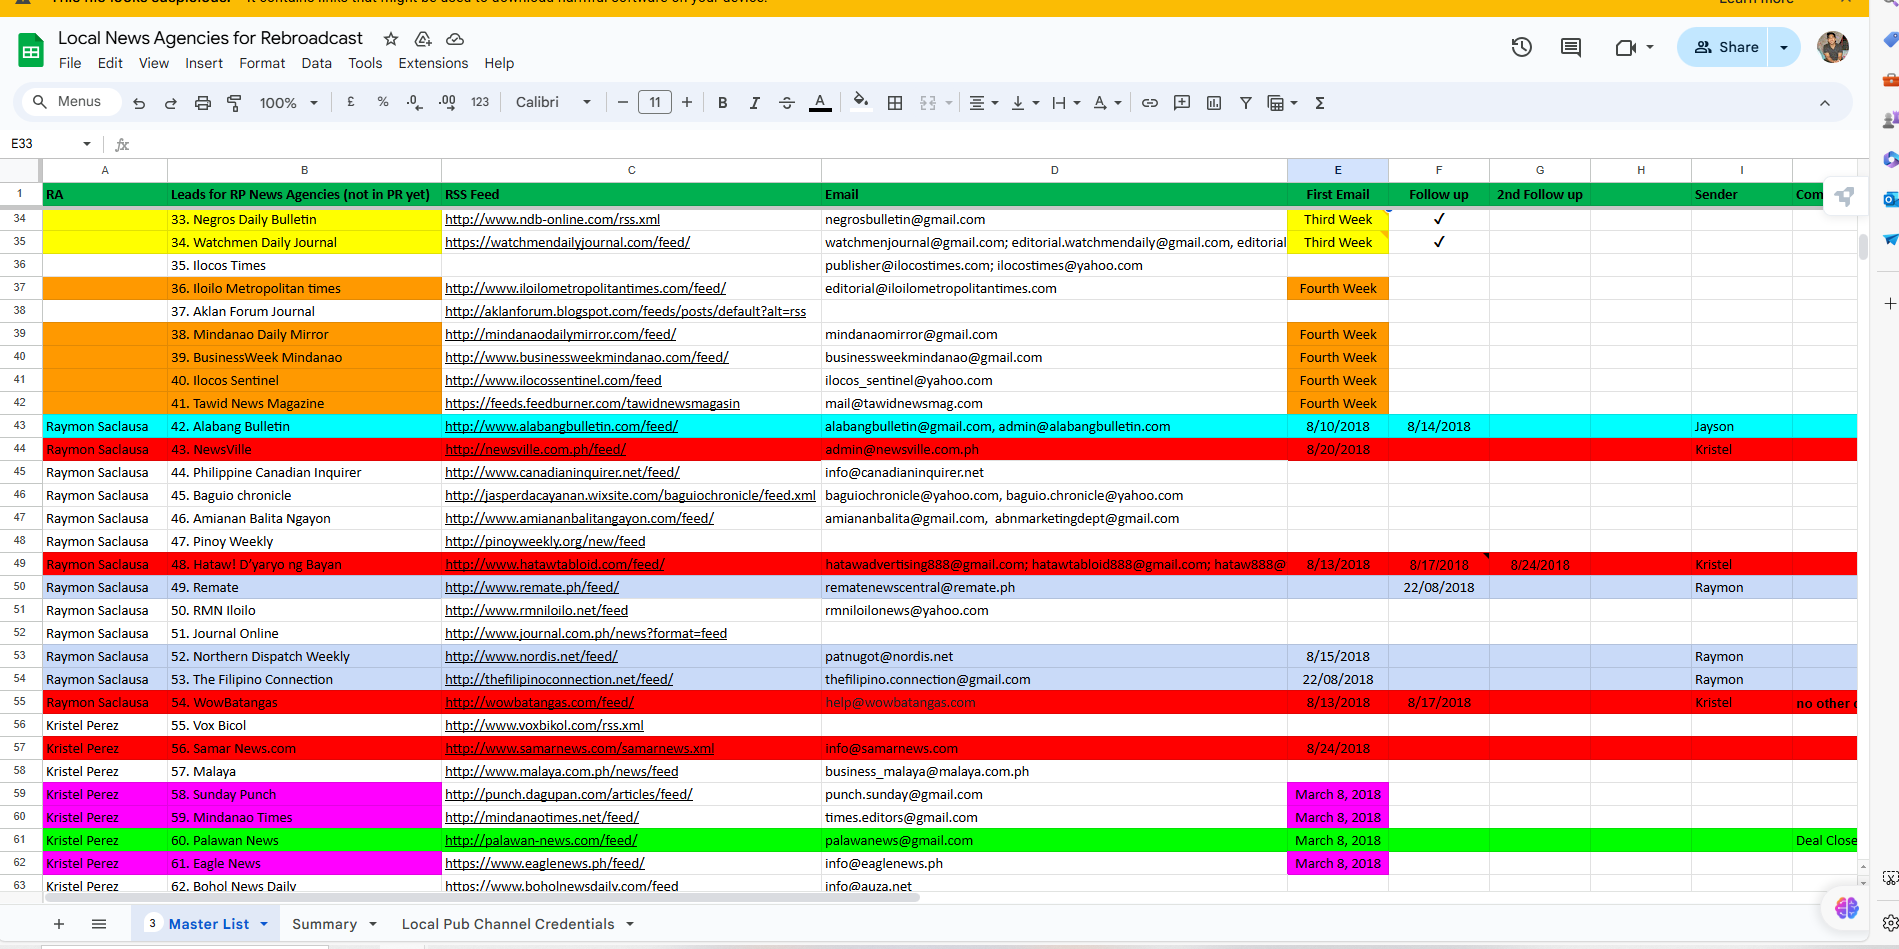Move the document to a folder
The width and height of the screenshot is (1899, 949).
pos(423,39)
